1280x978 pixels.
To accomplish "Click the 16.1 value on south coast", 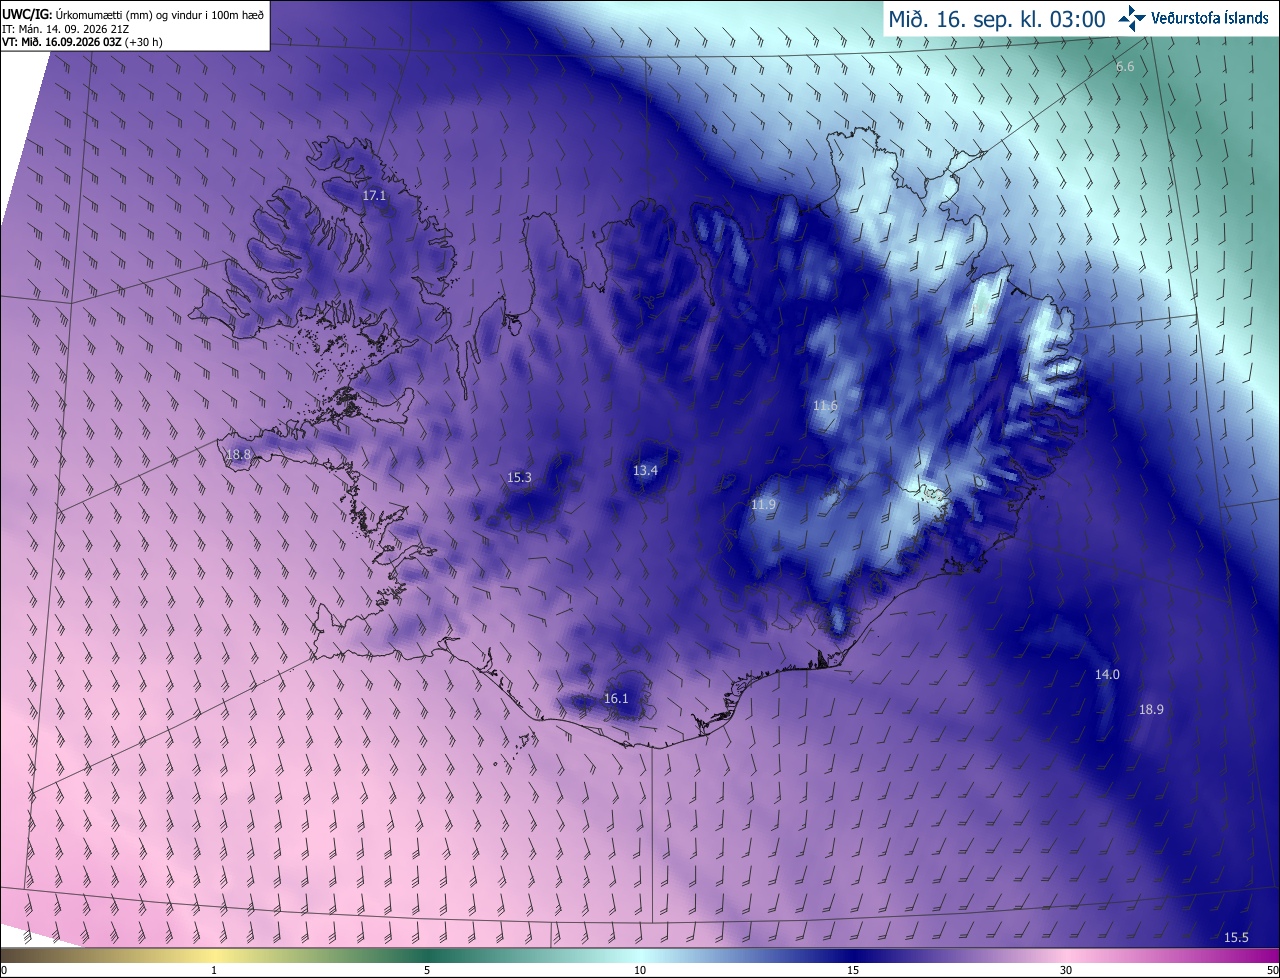I will pos(616,699).
